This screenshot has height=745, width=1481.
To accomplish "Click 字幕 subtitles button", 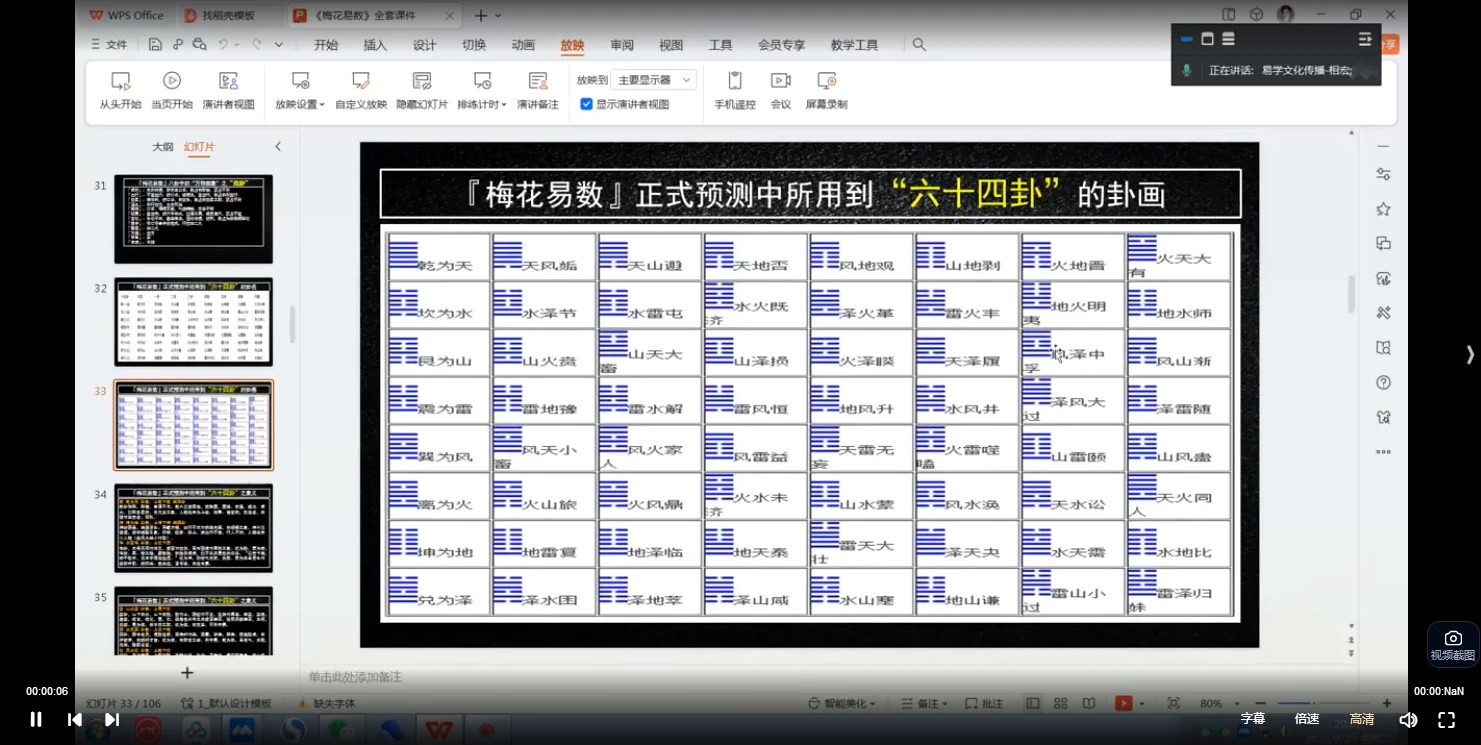I will pos(1253,719).
